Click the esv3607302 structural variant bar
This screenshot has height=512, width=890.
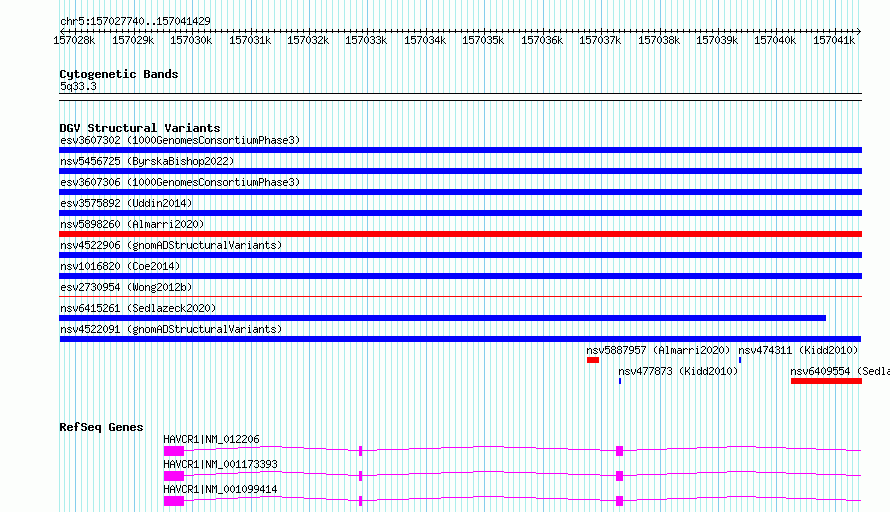tap(460, 150)
